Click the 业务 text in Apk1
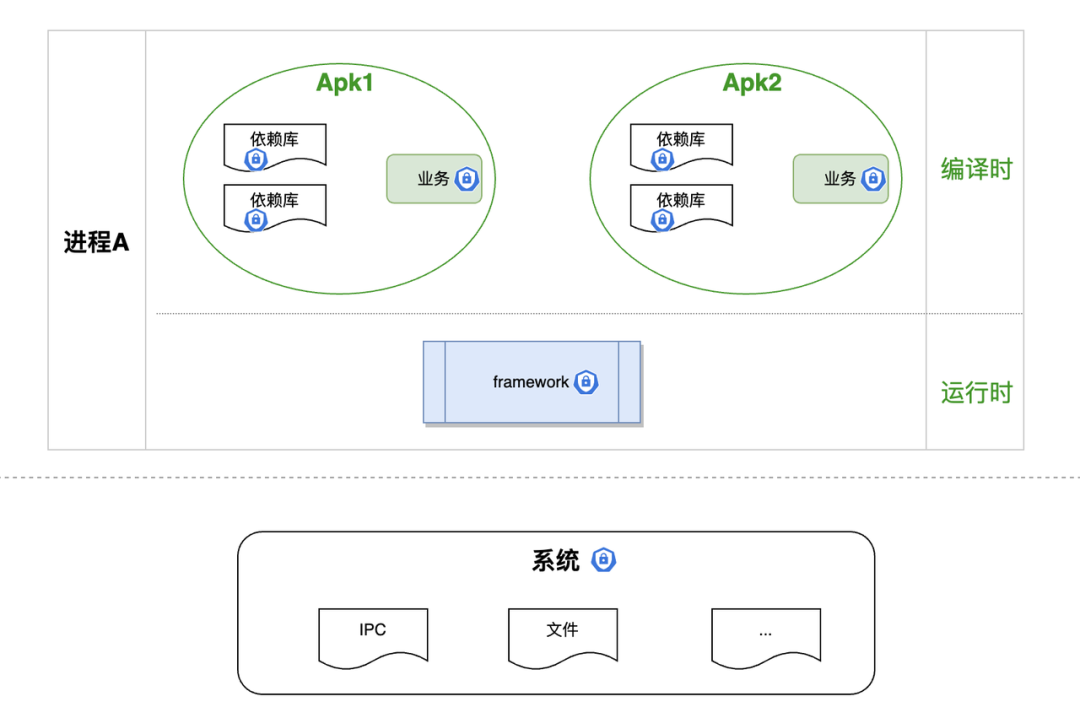 click(x=433, y=179)
